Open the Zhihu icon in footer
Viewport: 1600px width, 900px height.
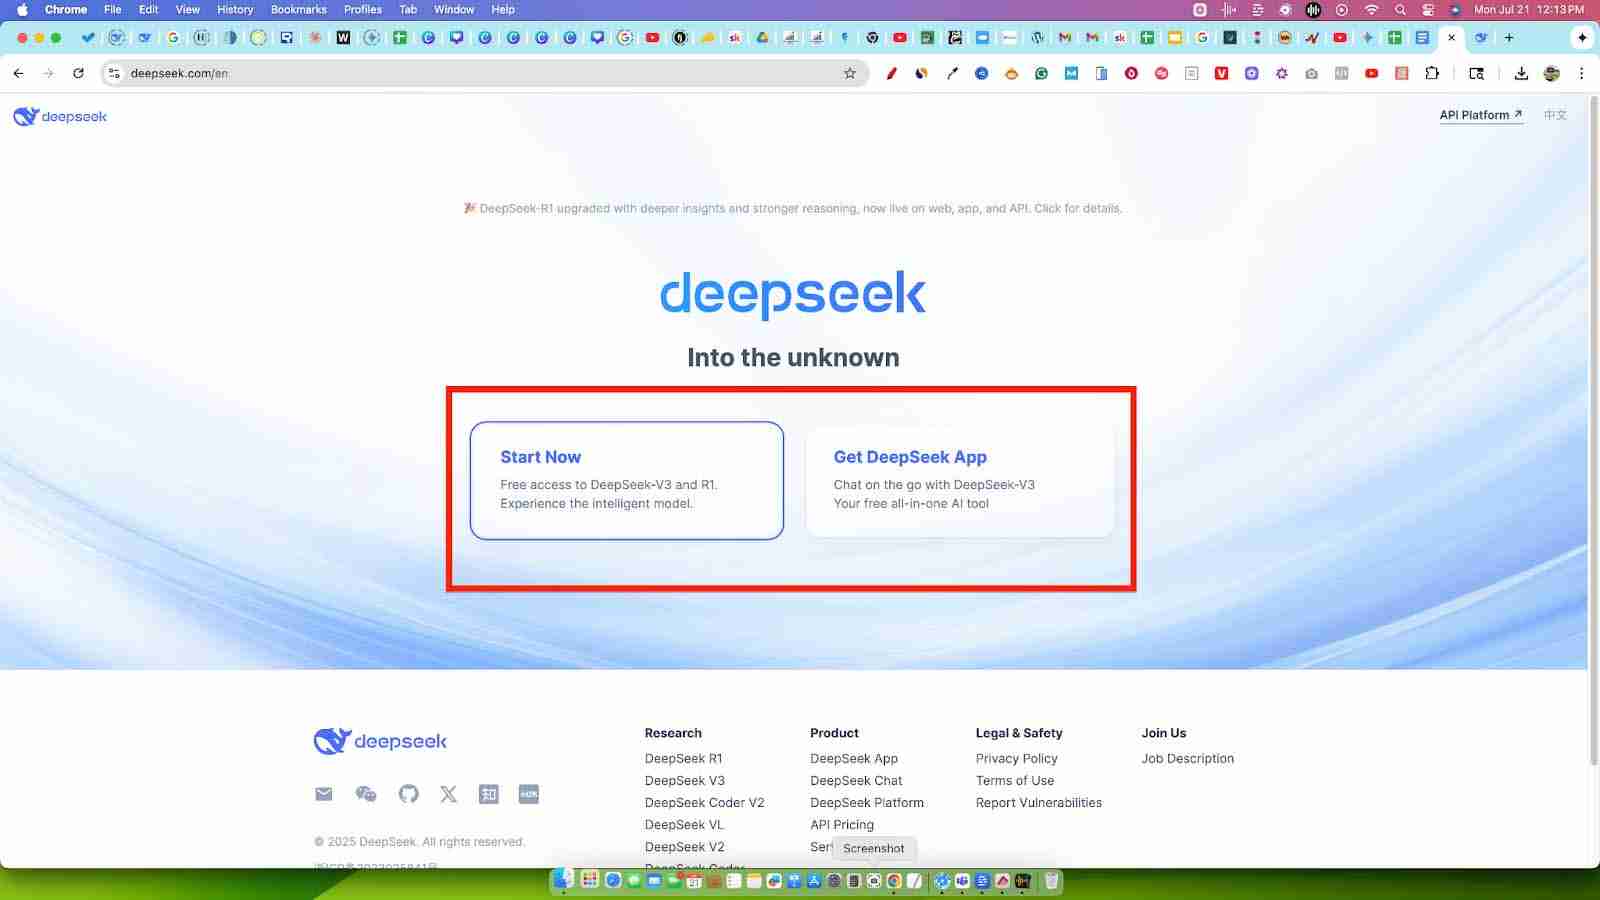(489, 794)
